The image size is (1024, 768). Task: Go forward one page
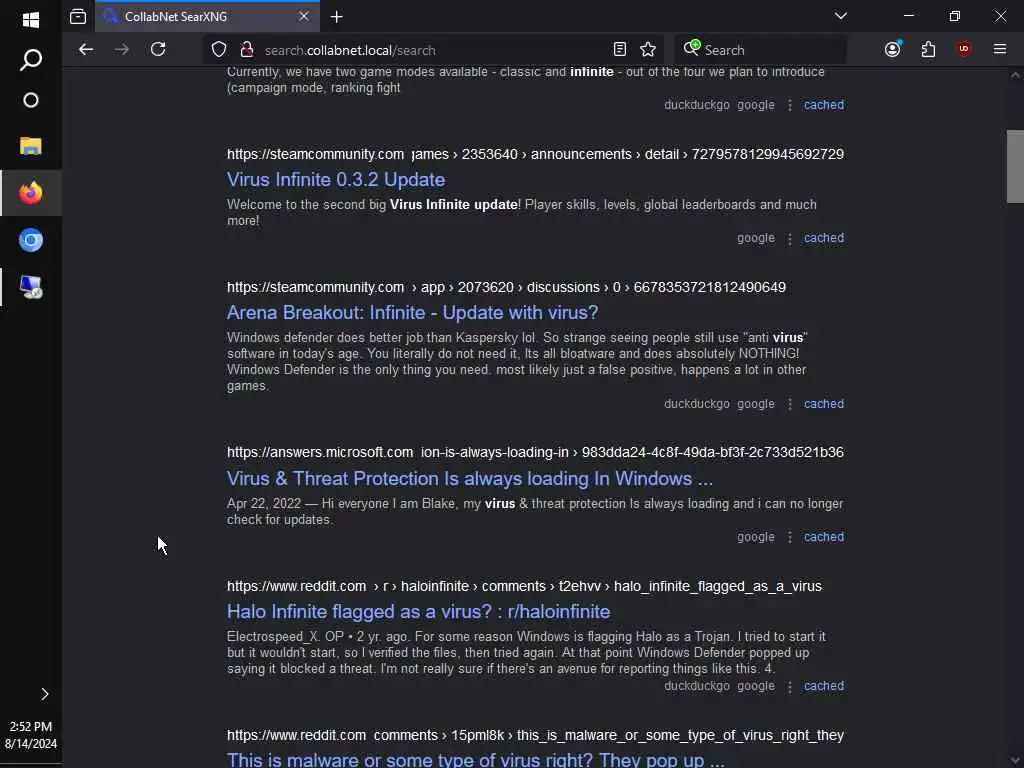(x=121, y=50)
